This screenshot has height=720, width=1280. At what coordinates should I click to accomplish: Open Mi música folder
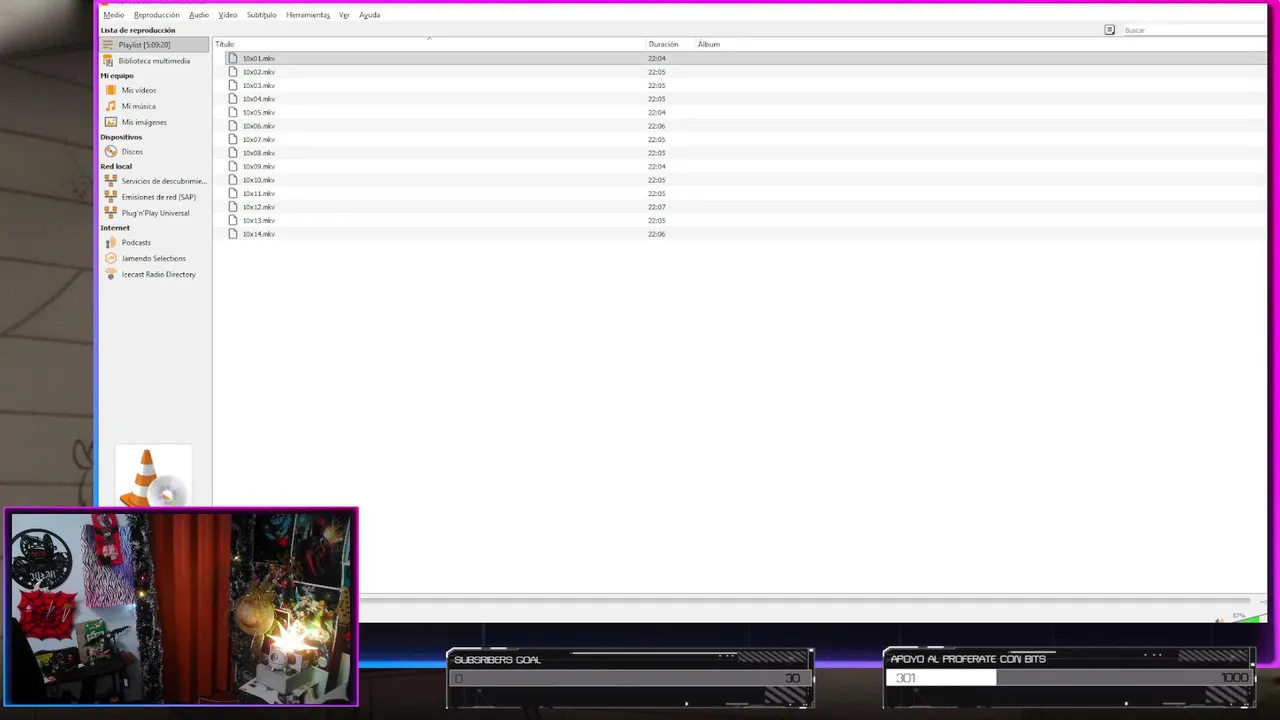pyautogui.click(x=138, y=106)
